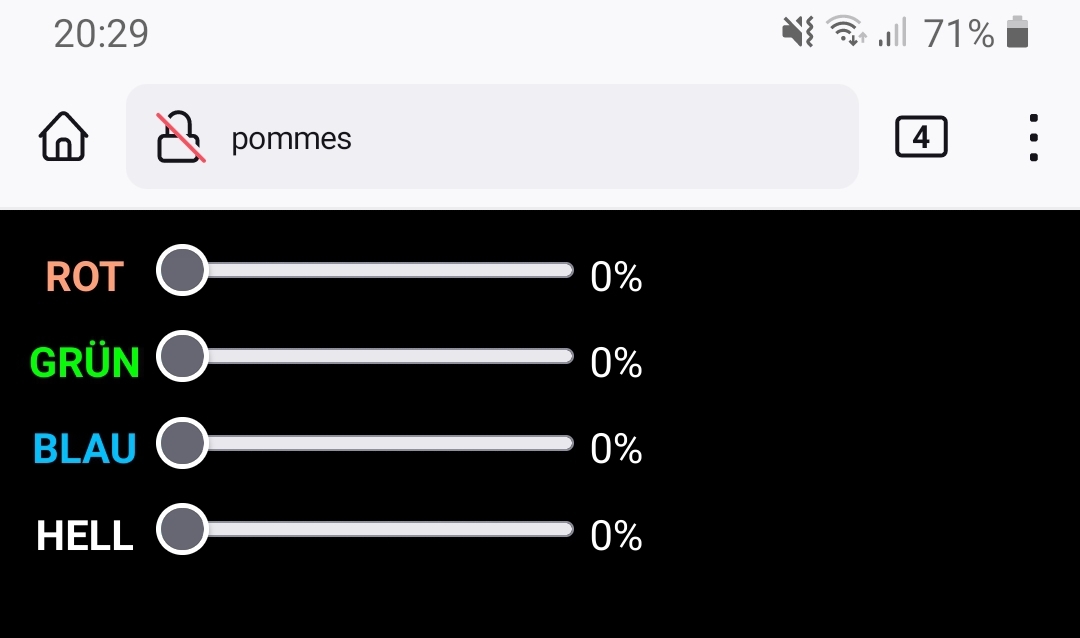Click the white HELL label
Viewport: 1080px width, 638px height.
(85, 537)
